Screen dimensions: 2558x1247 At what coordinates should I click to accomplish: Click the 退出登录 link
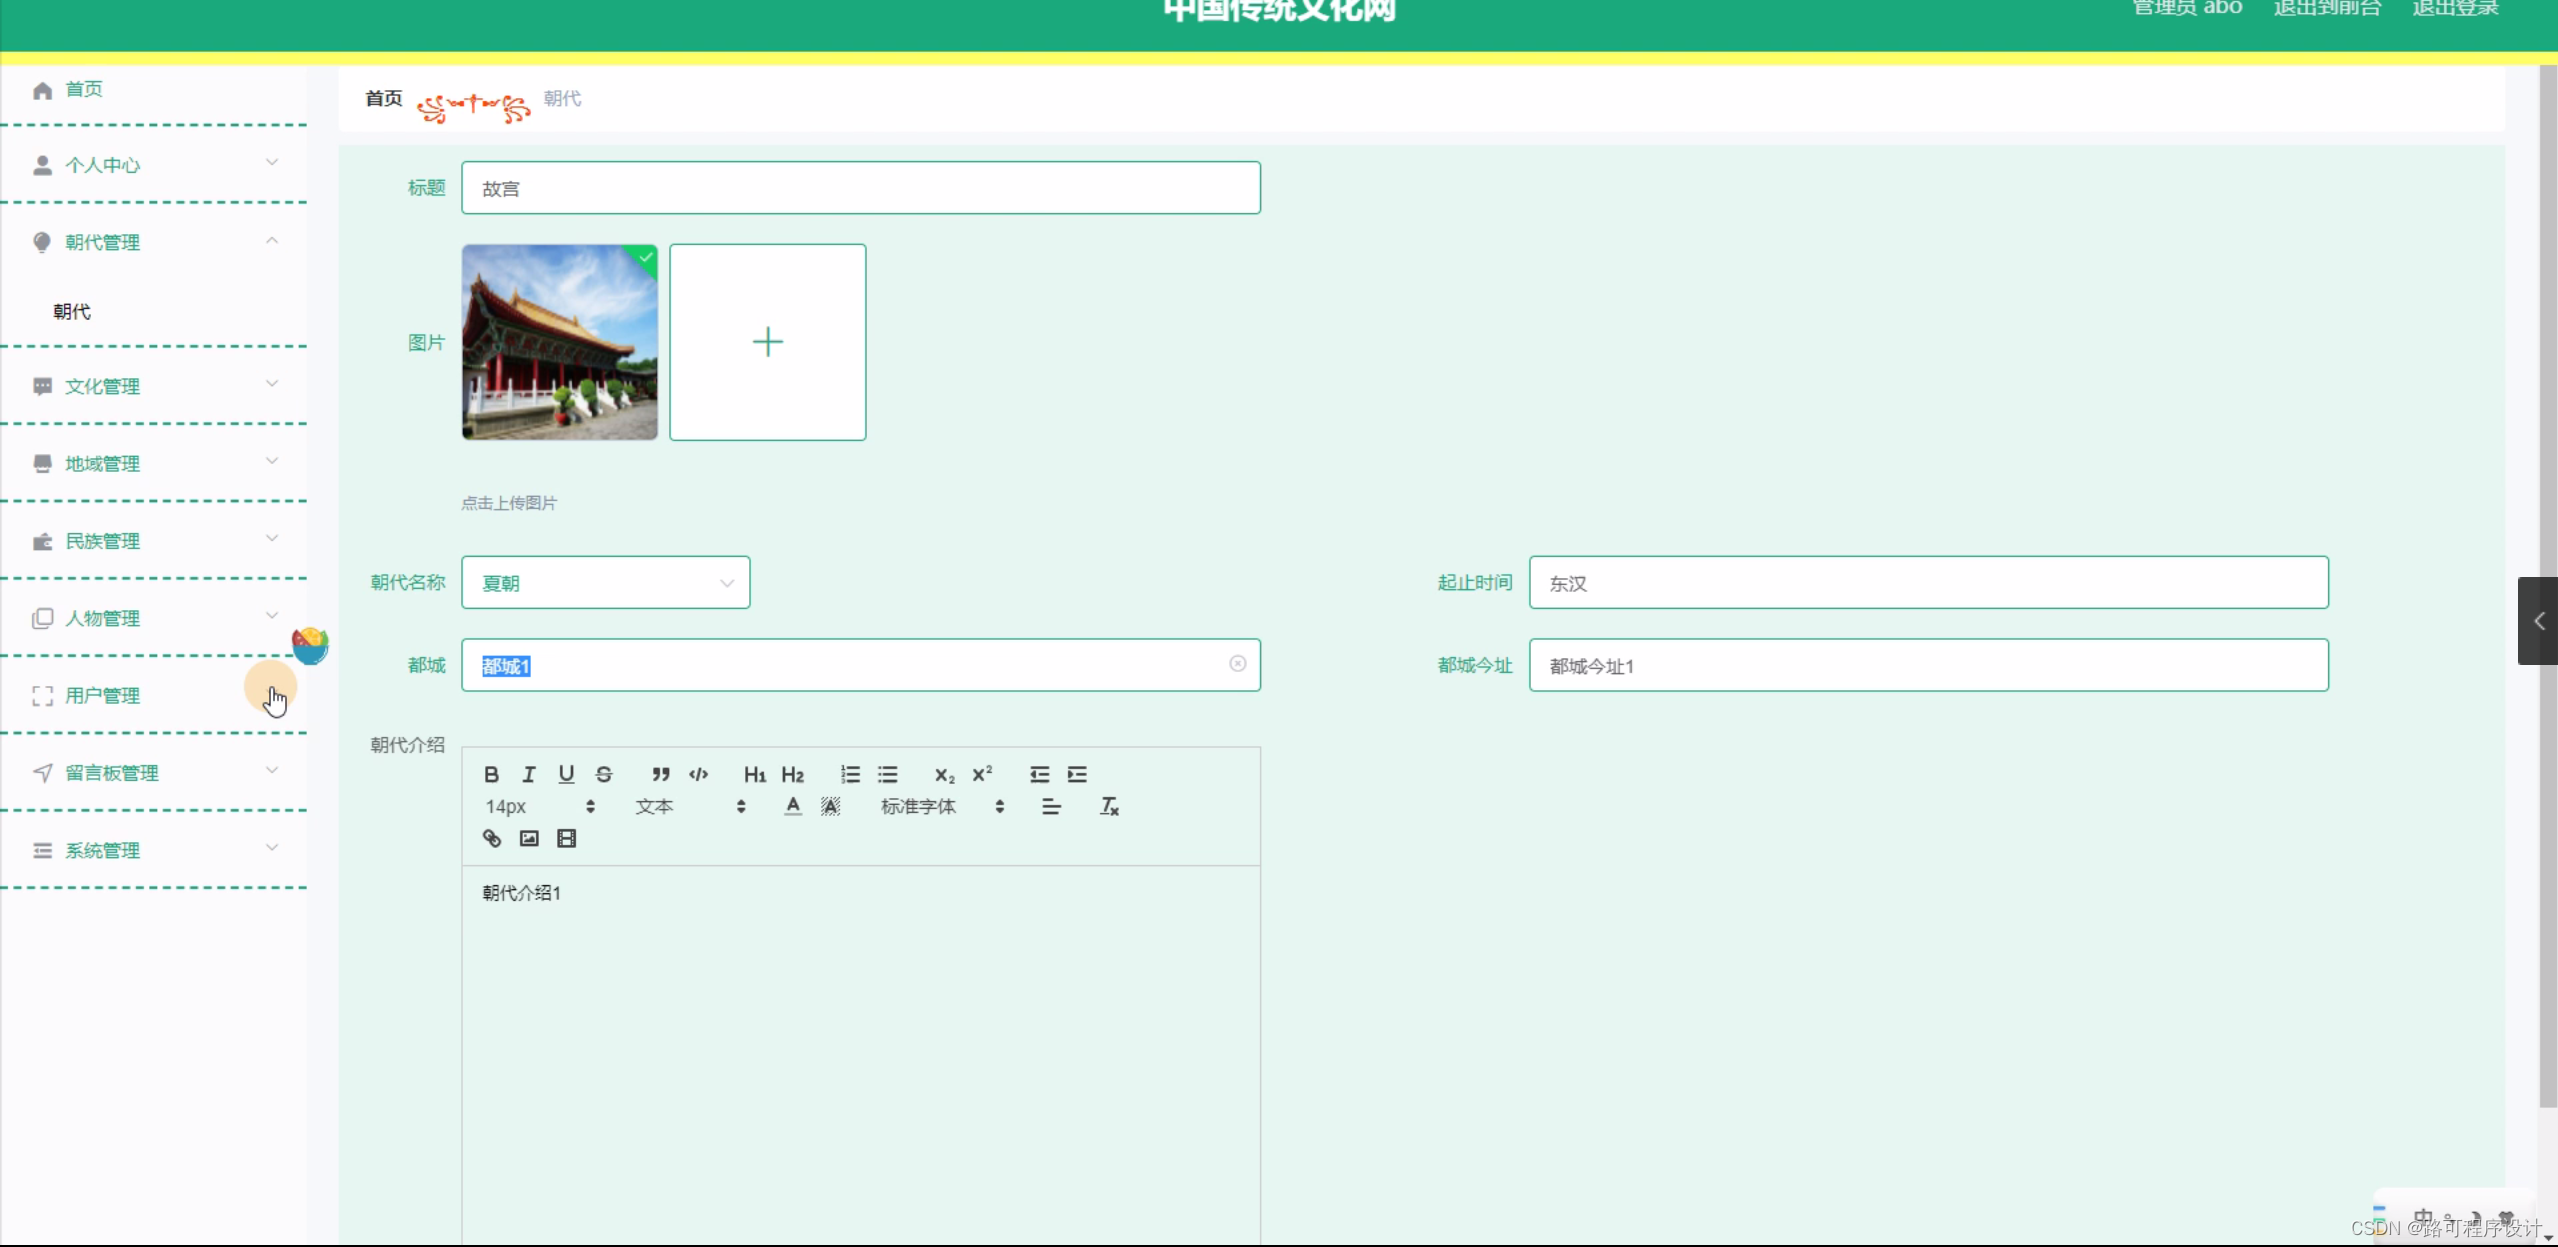[2455, 9]
